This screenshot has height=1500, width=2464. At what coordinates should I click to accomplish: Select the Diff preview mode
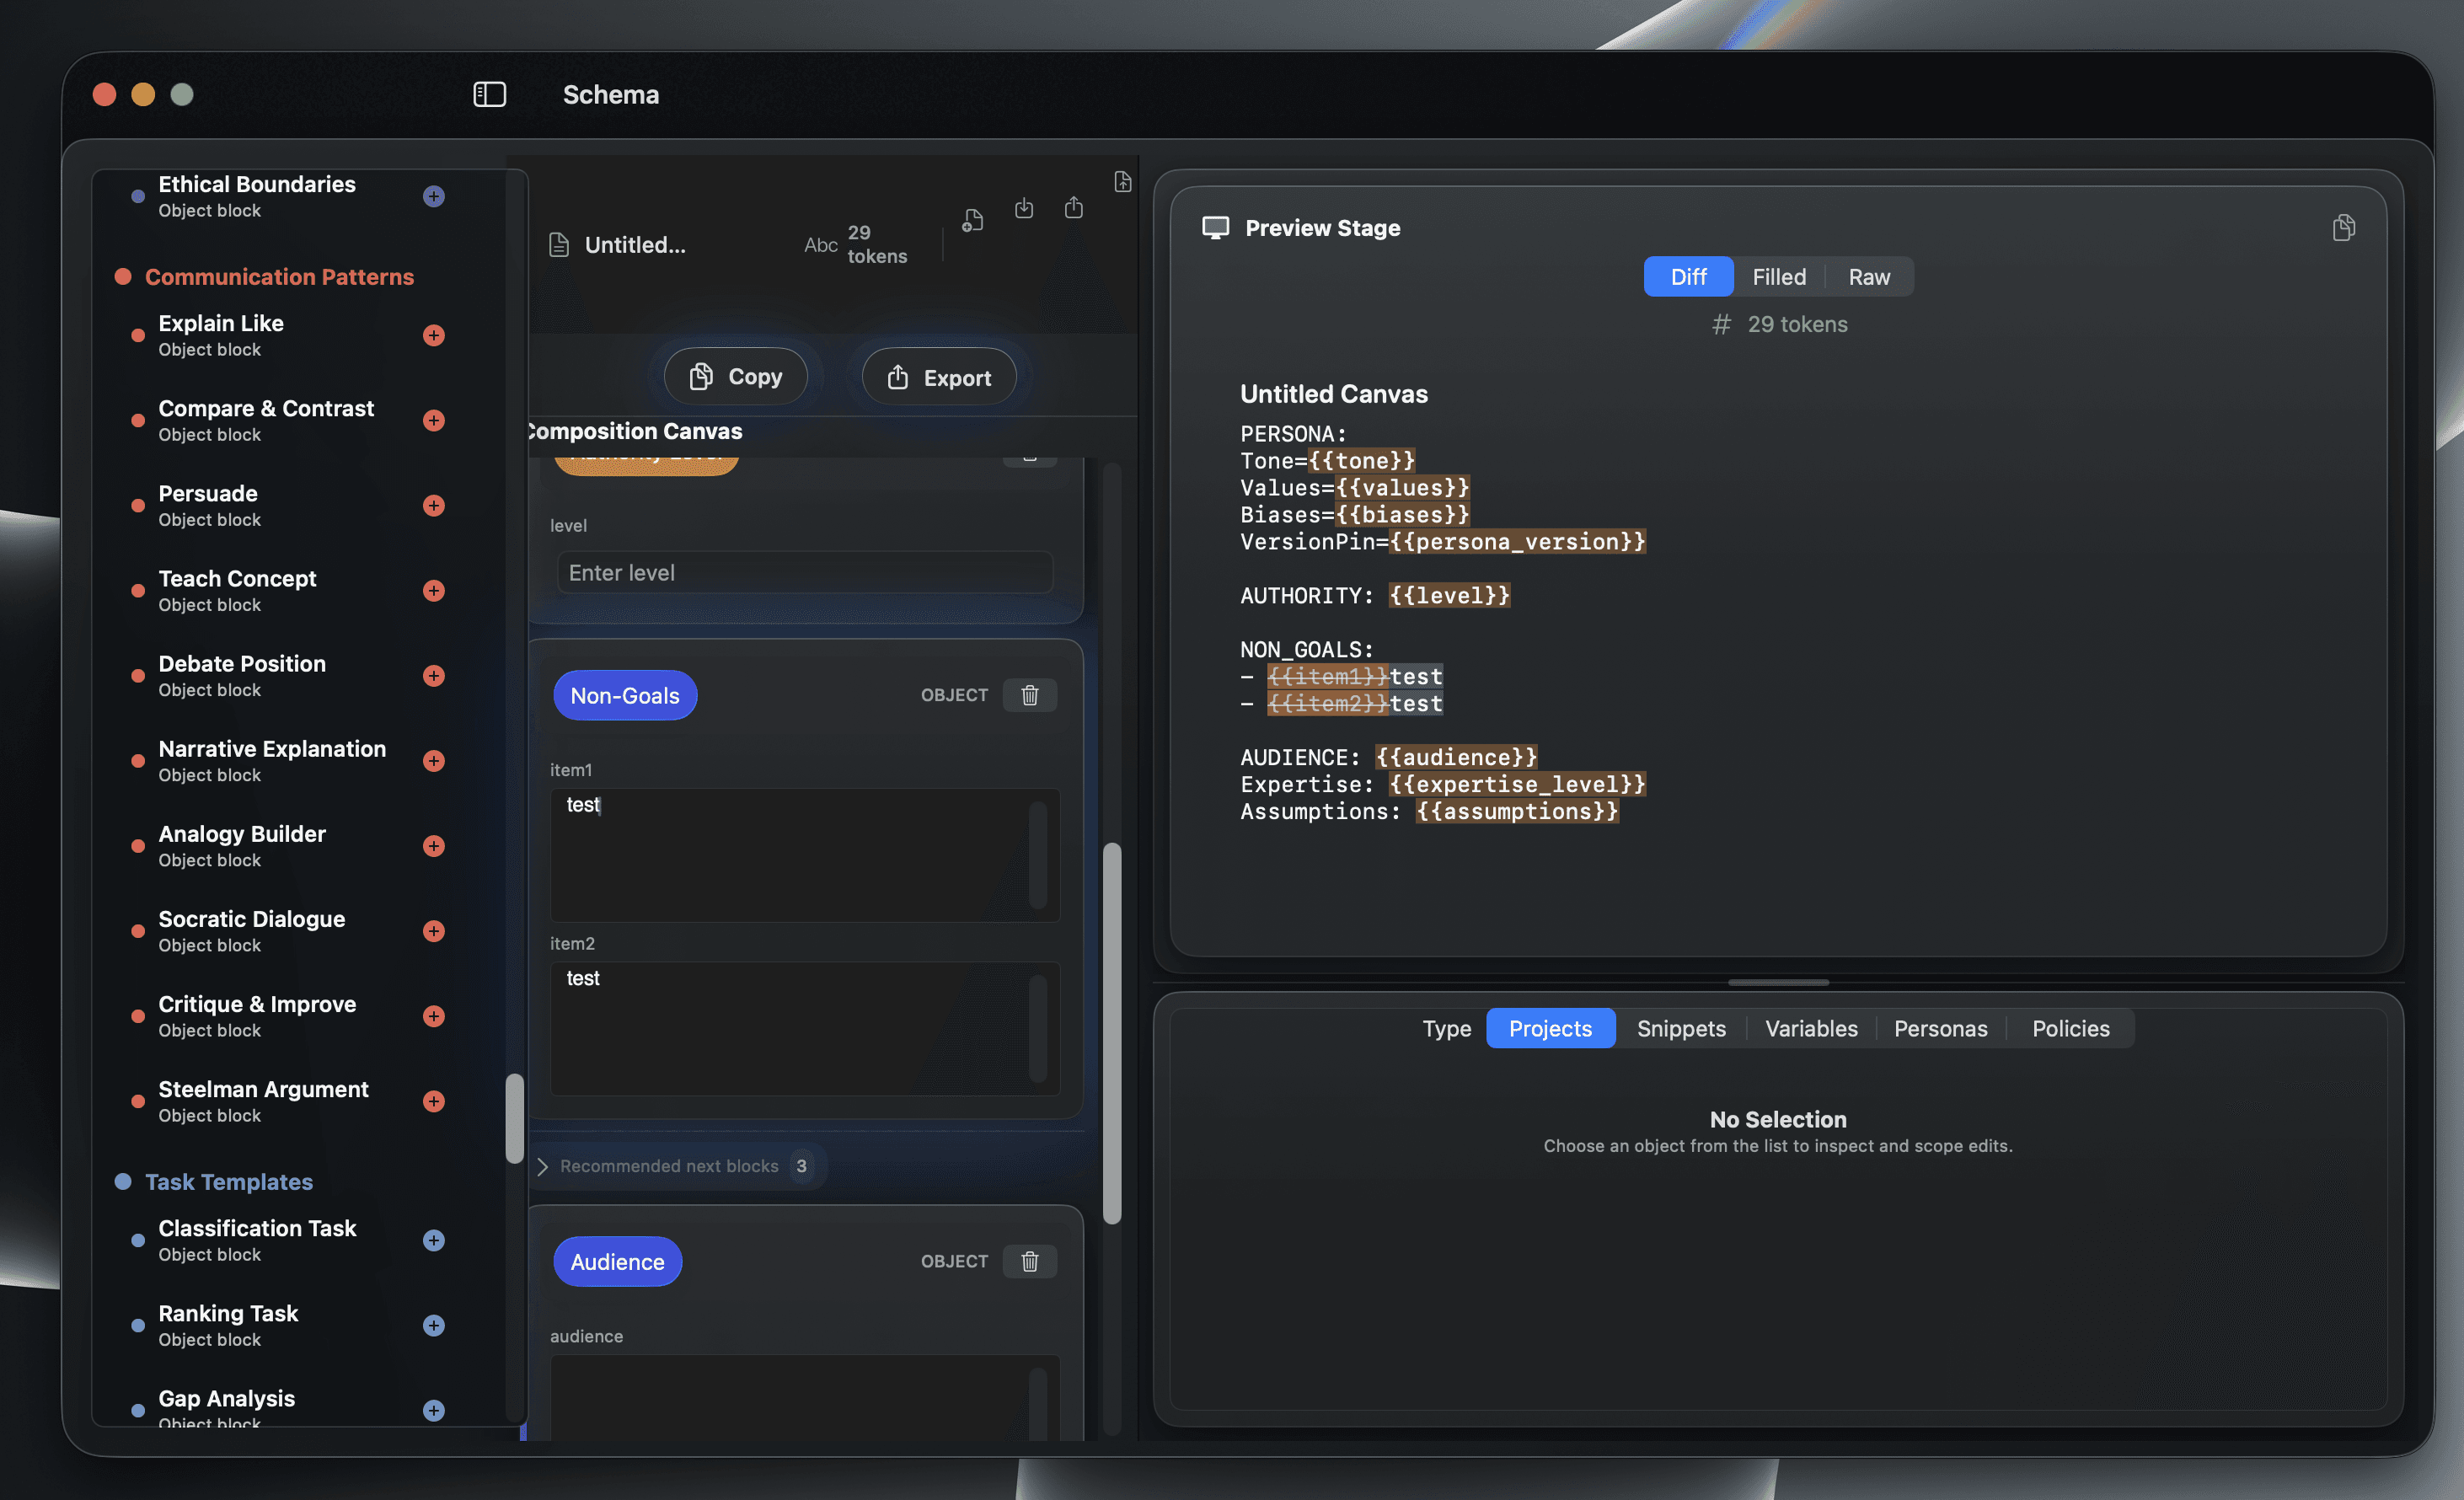[x=1687, y=277]
